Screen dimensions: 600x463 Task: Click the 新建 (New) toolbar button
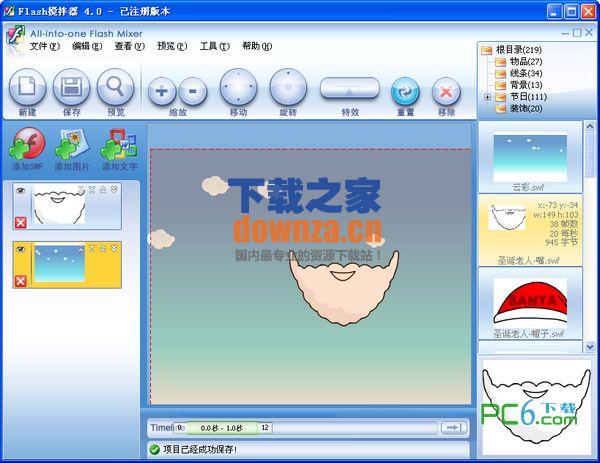27,87
